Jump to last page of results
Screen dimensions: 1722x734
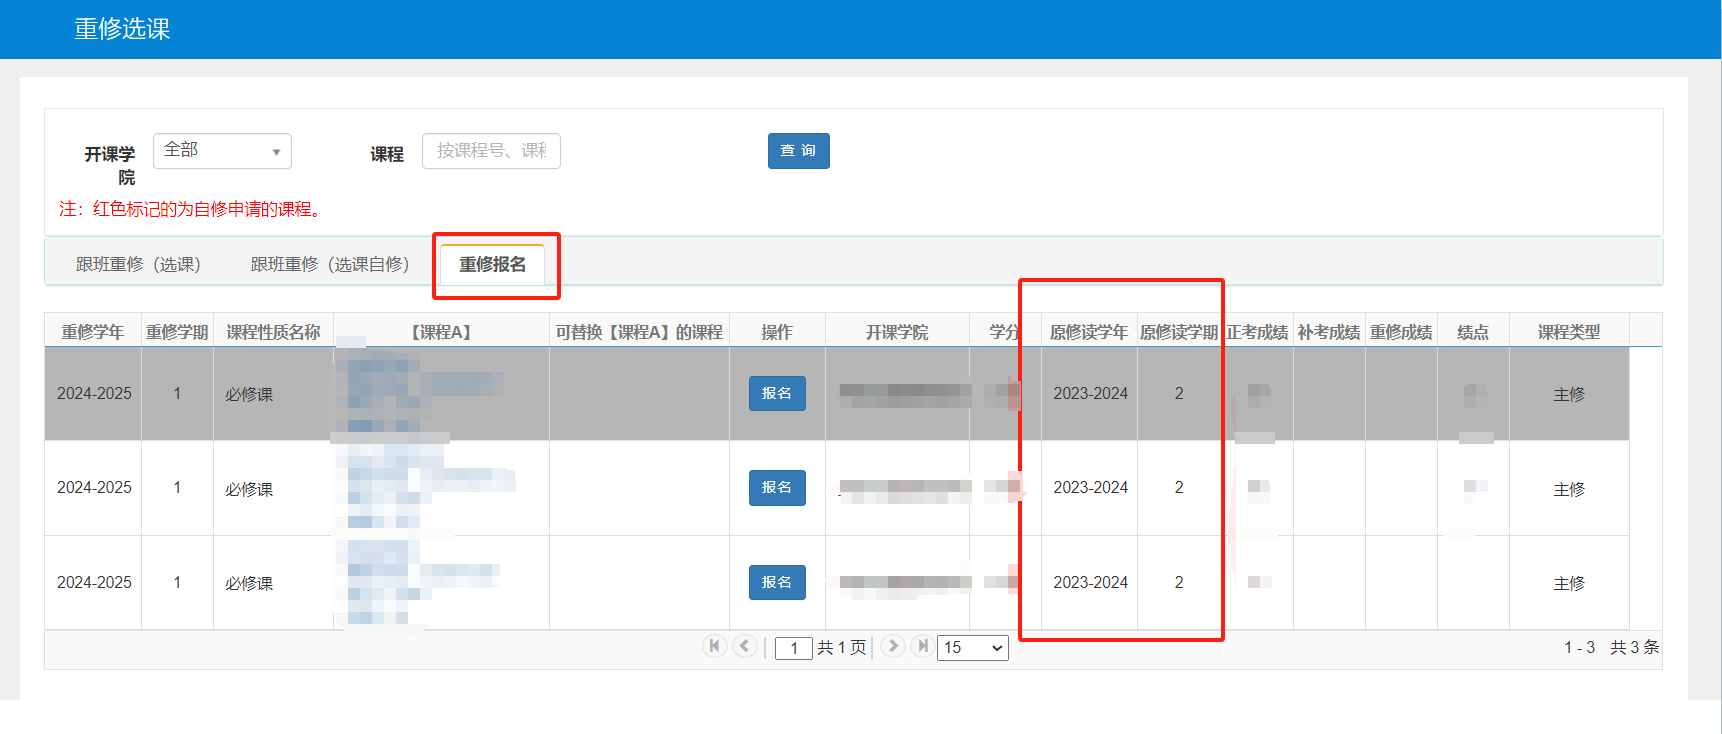922,646
